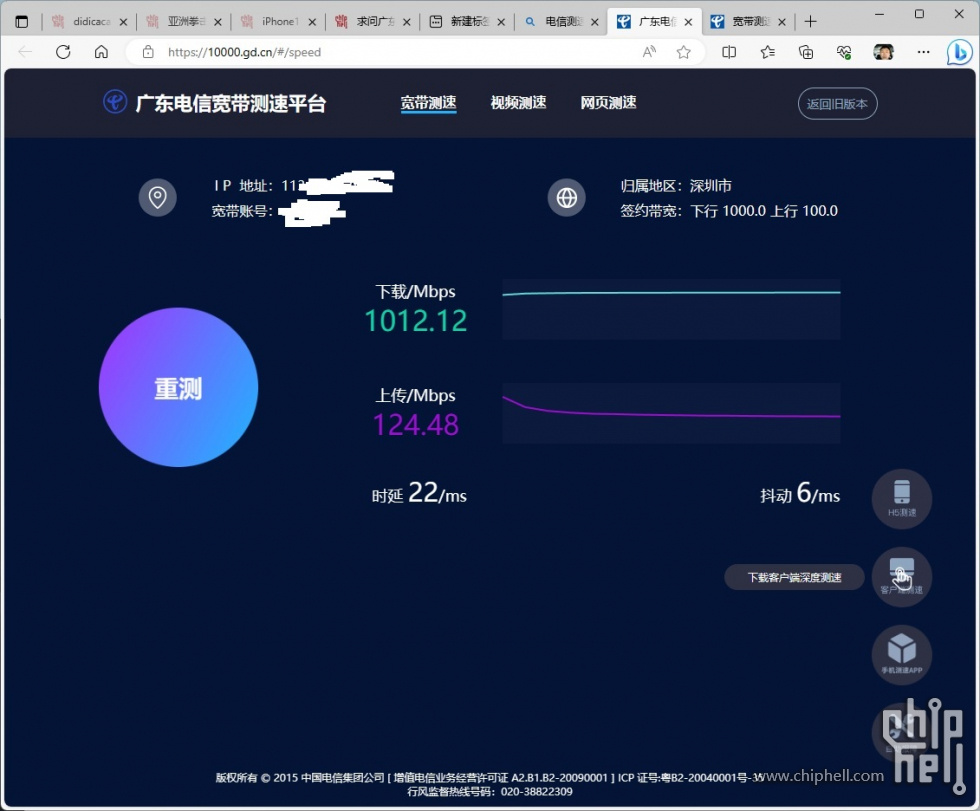Open the Collections icon

[806, 52]
